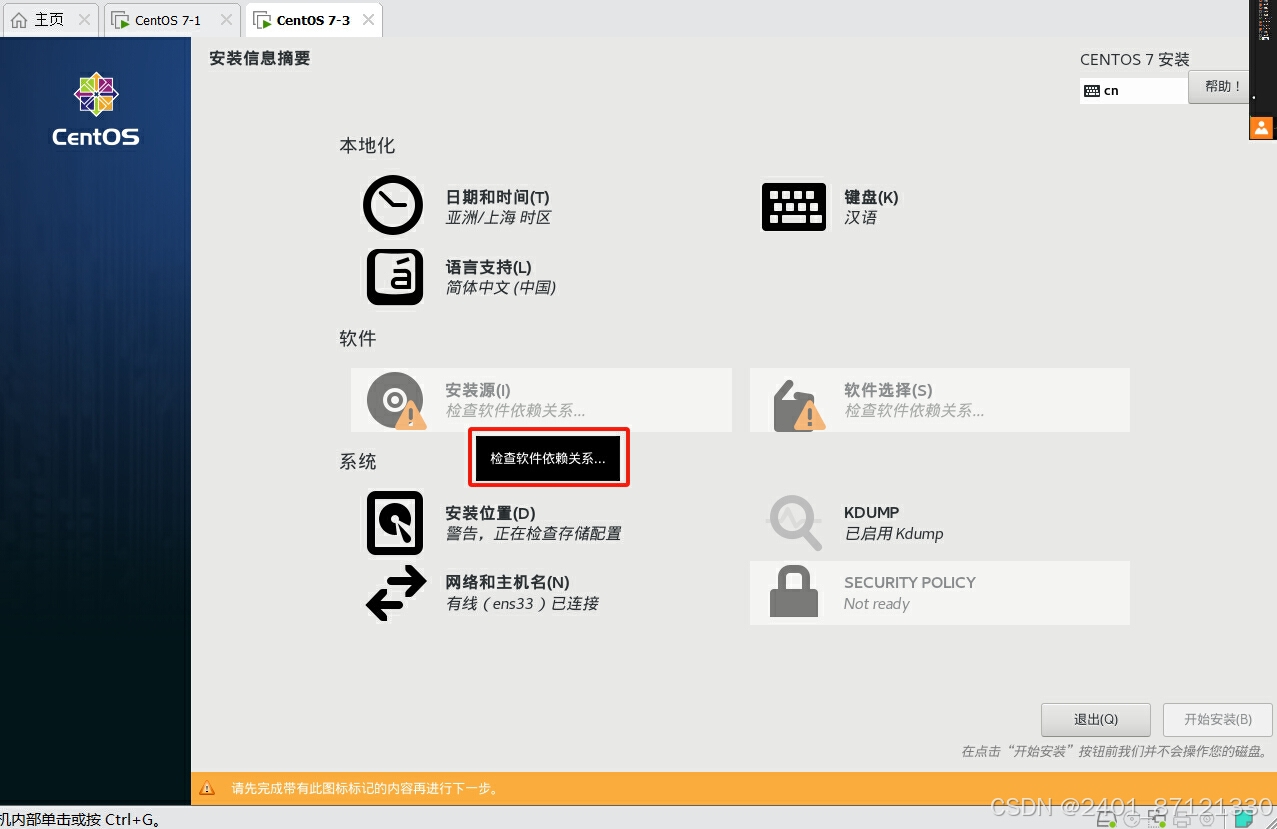Click the installation source disc icon
The image size is (1277, 829).
coord(395,400)
